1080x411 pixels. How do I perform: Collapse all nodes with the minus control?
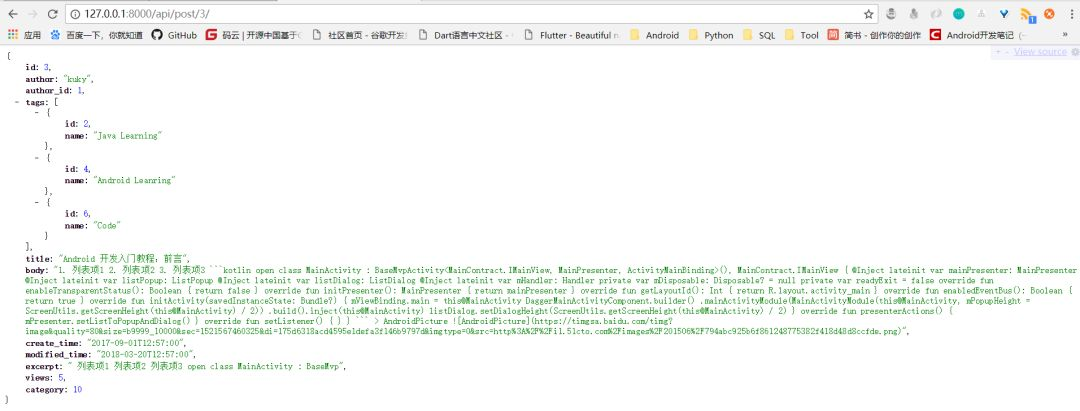1007,52
